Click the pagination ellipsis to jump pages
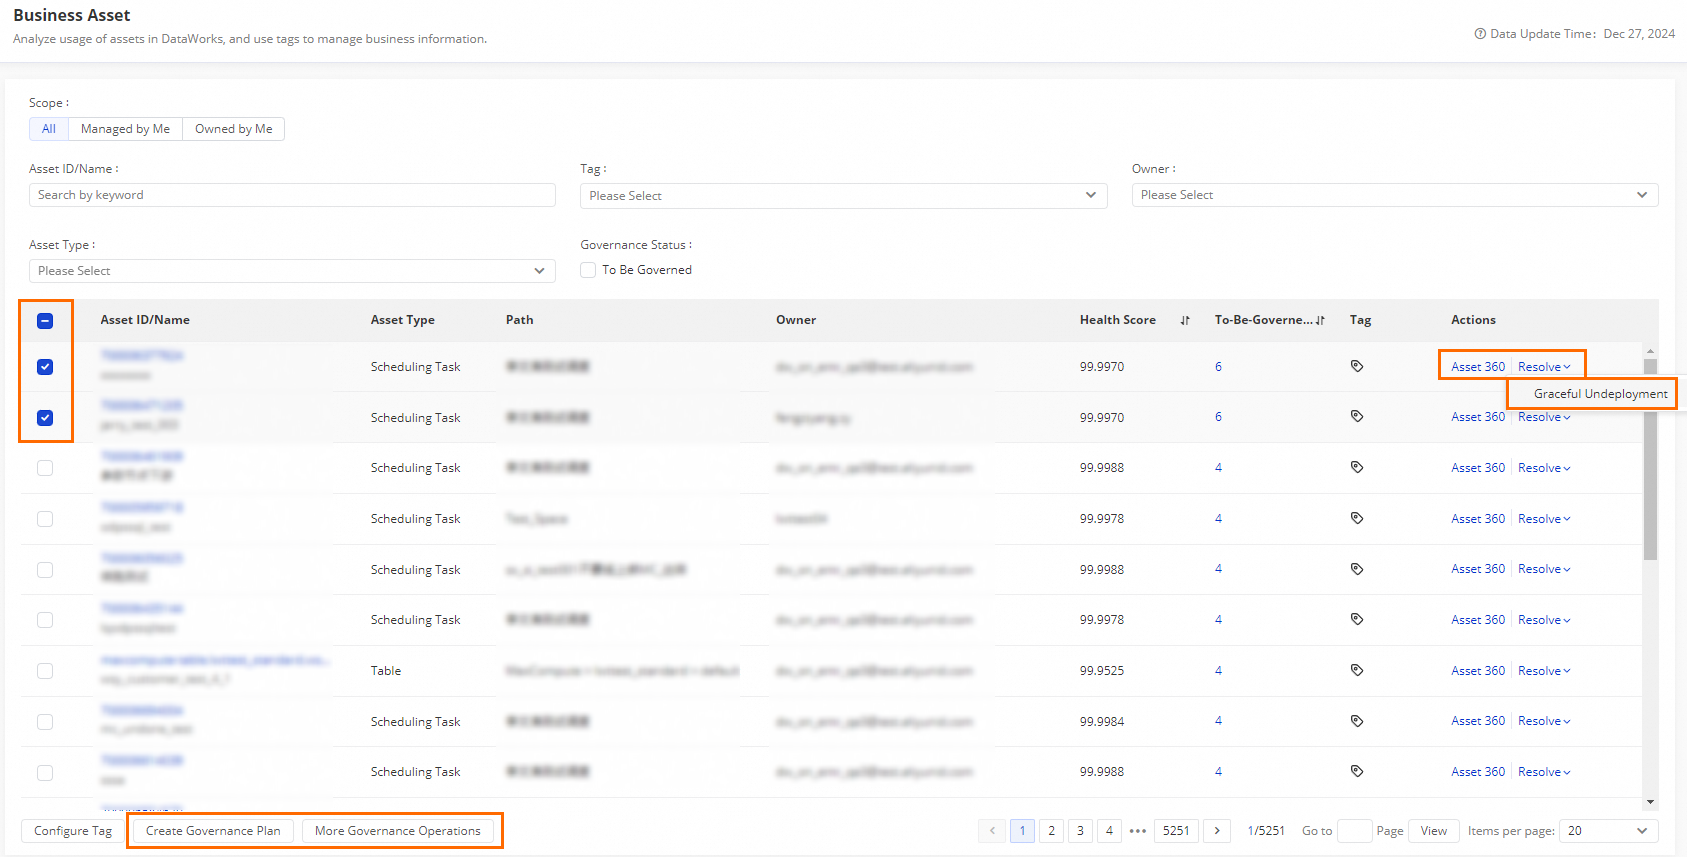Viewport: 1687px width, 857px height. [x=1138, y=831]
